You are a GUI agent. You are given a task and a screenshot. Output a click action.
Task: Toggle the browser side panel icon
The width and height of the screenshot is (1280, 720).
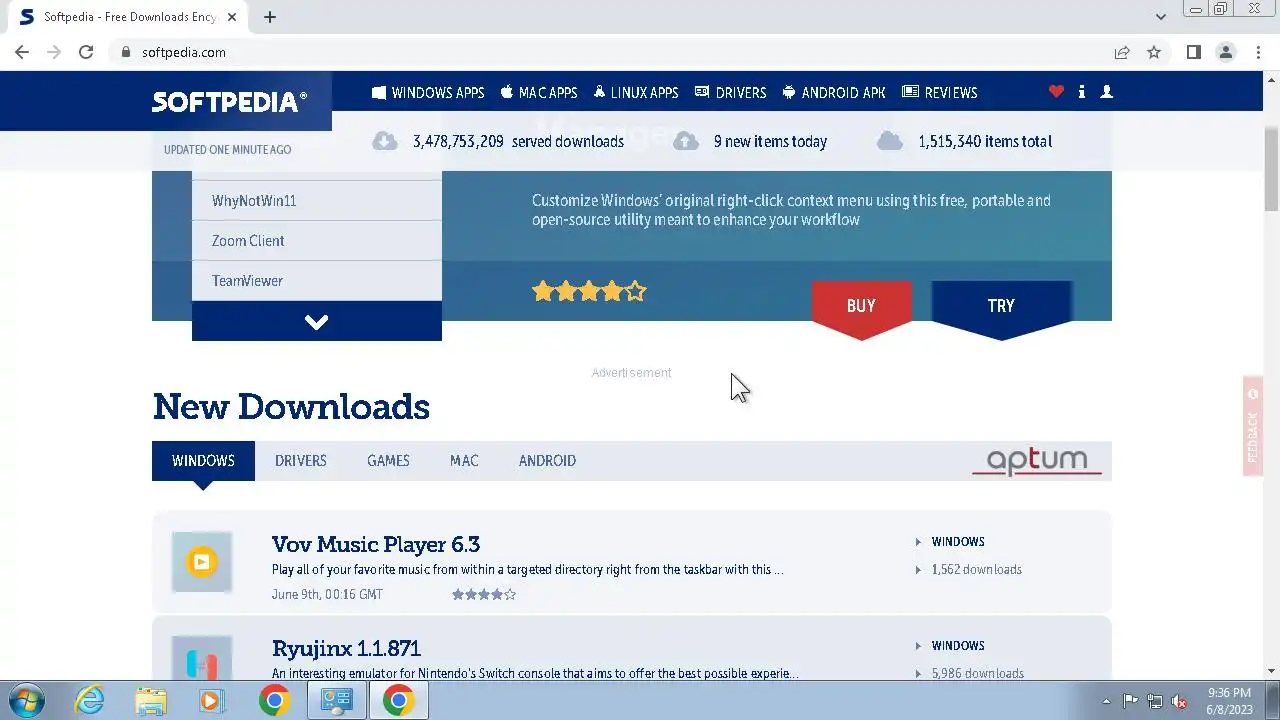click(1193, 52)
